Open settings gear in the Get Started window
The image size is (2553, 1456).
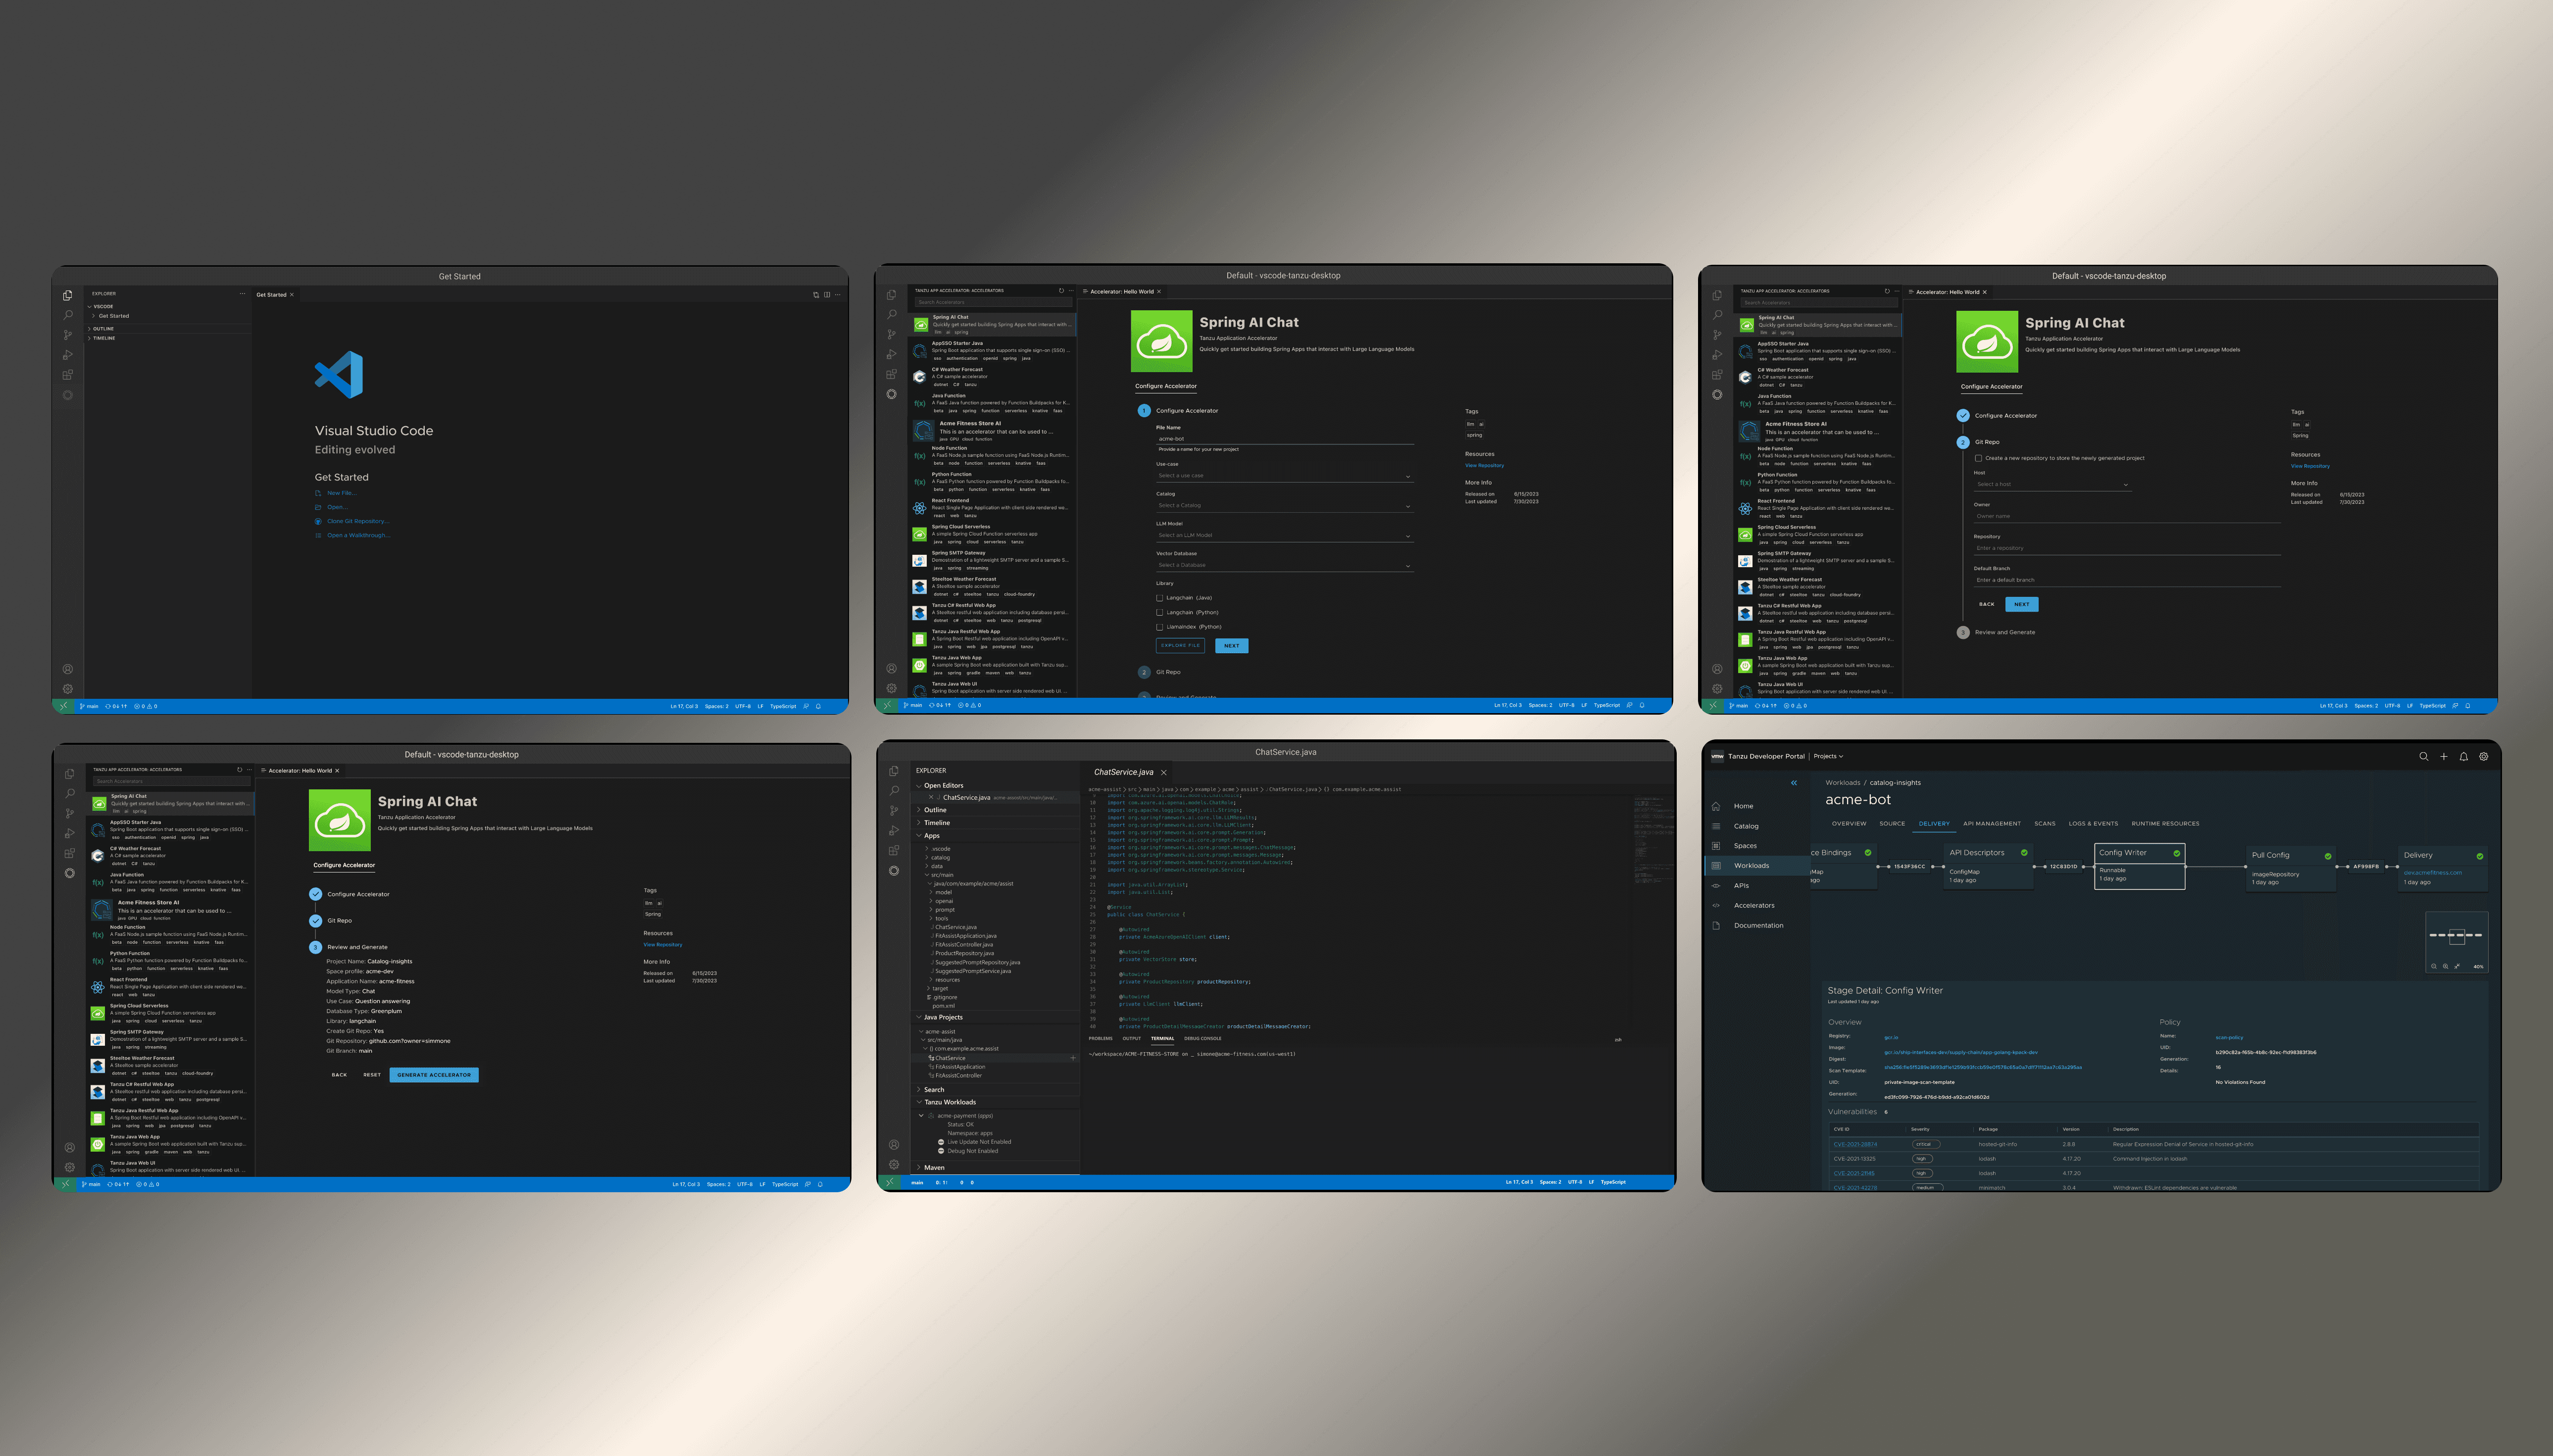[67, 688]
